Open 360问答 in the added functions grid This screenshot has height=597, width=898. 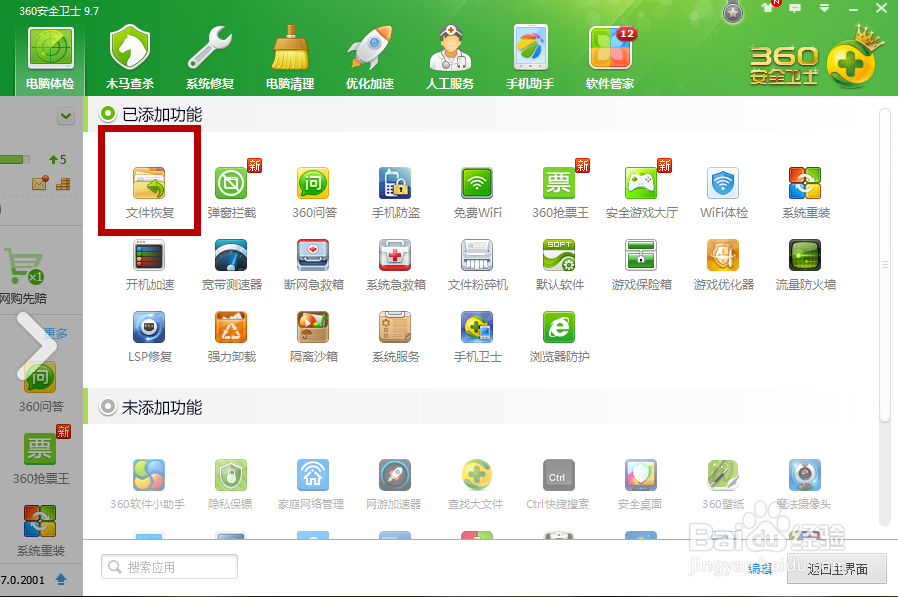pos(314,193)
